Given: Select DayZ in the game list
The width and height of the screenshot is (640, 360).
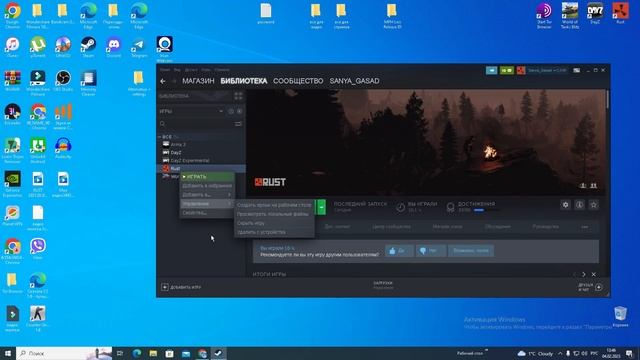Looking at the screenshot, I should pyautogui.click(x=176, y=152).
